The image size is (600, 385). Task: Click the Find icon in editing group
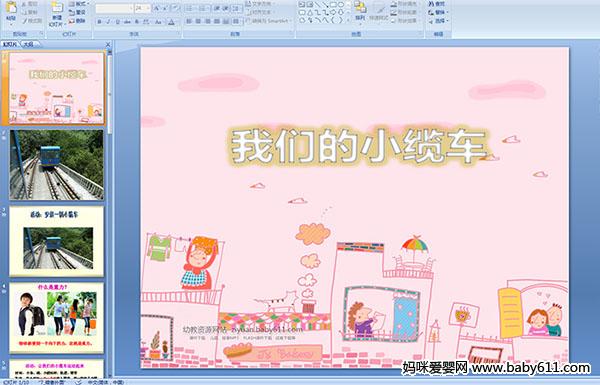click(437, 4)
